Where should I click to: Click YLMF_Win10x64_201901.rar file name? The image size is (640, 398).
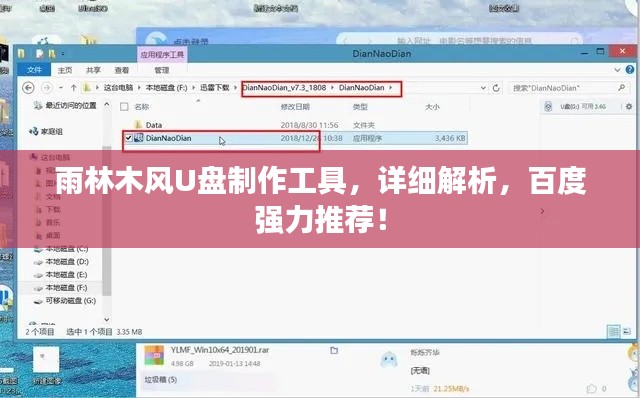point(220,350)
